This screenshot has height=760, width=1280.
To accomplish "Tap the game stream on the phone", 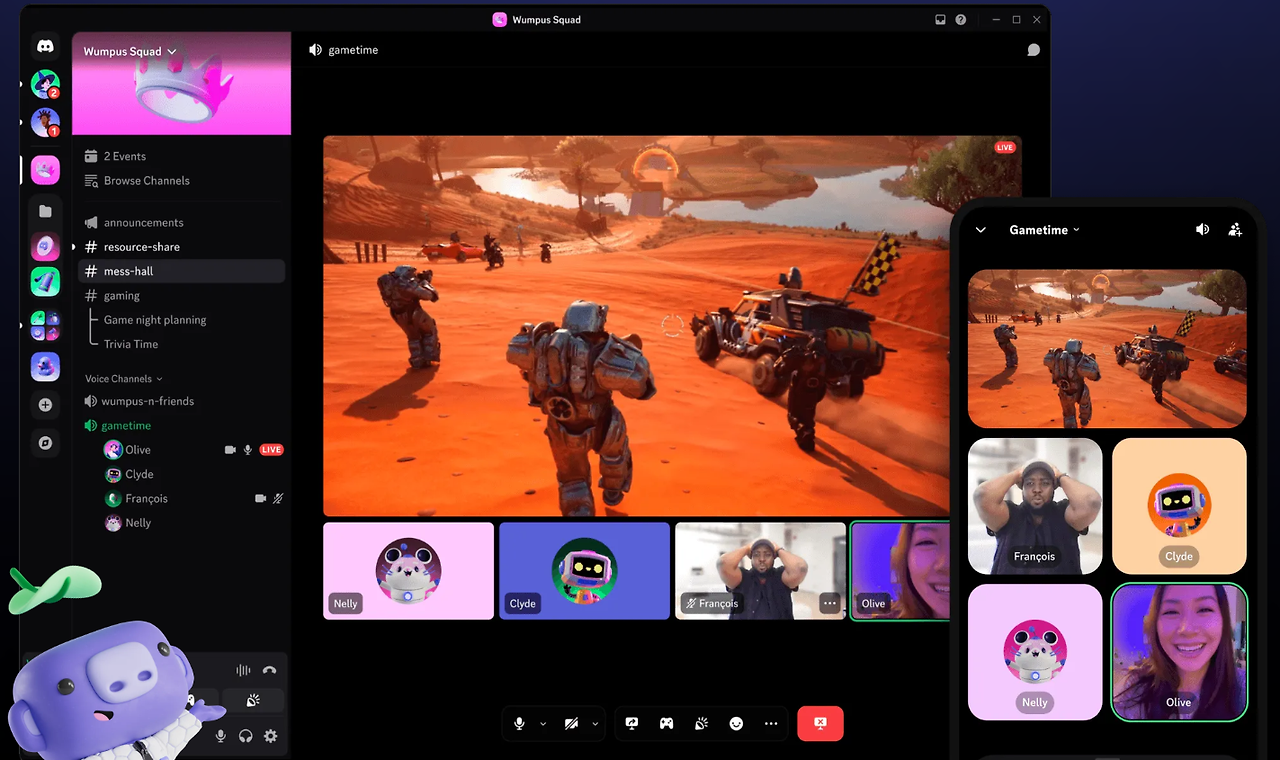I will point(1107,349).
